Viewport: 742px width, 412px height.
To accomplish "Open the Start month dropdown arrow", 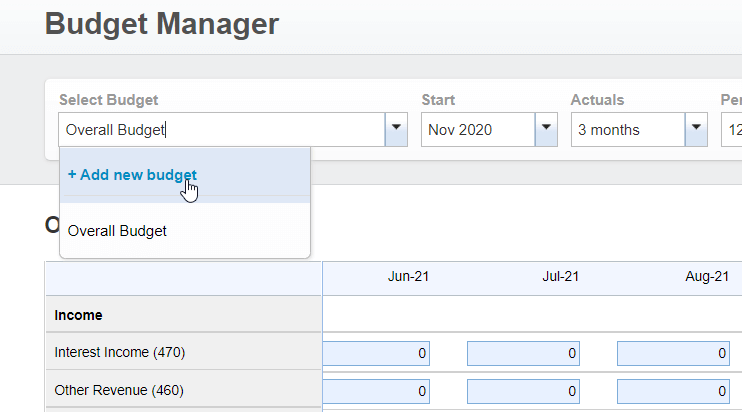I will click(546, 130).
